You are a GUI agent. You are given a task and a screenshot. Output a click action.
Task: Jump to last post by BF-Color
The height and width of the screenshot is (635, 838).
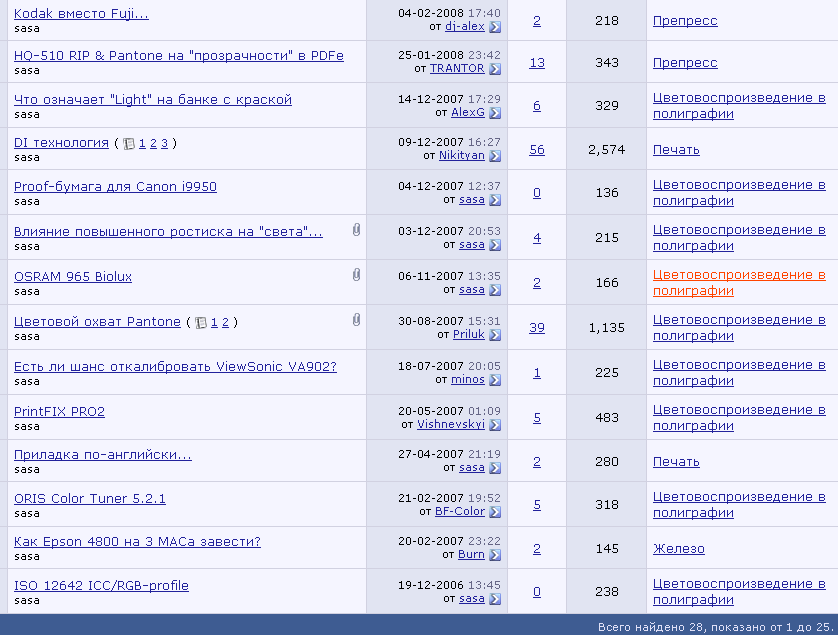(x=495, y=512)
